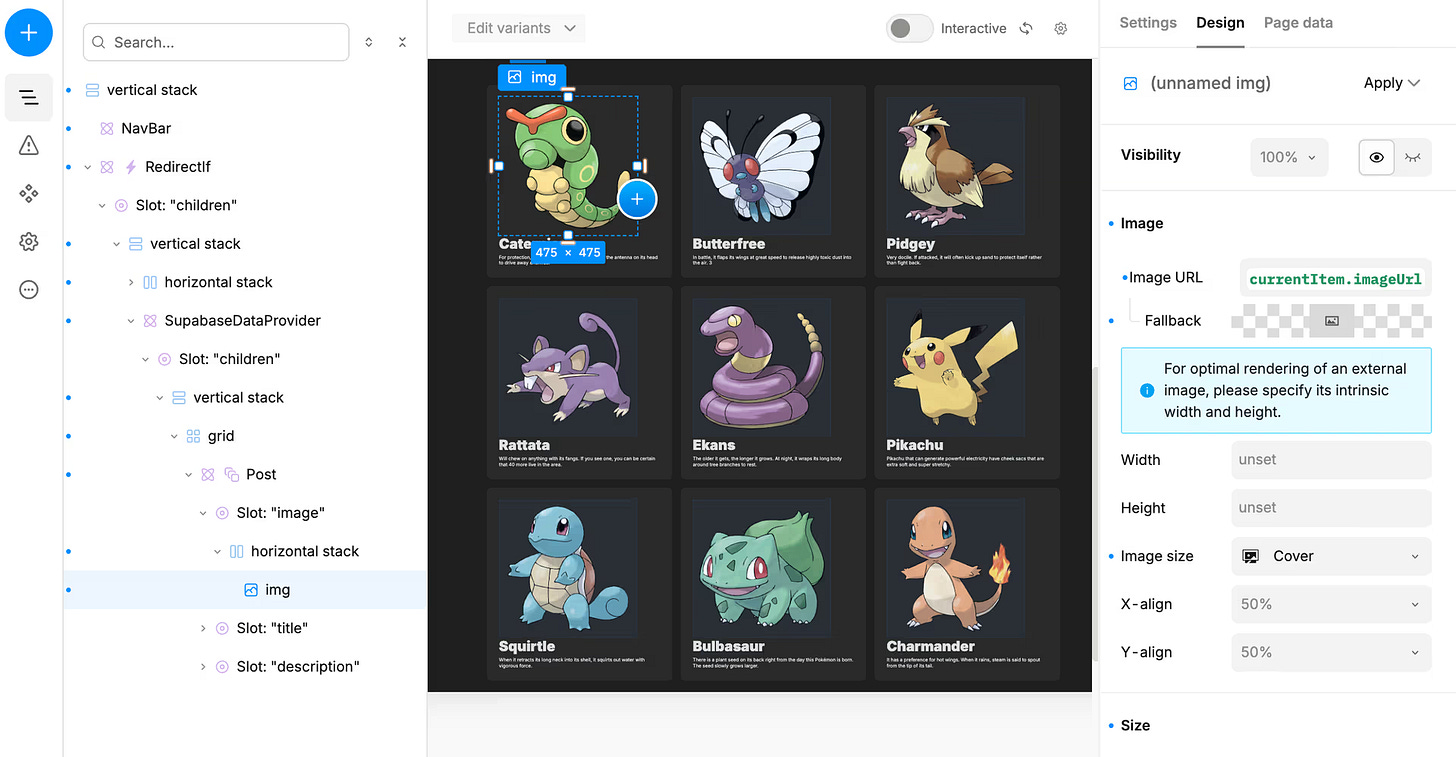The height and width of the screenshot is (757, 1456).
Task: Open the X-align 50% dropdown
Action: 1331,604
